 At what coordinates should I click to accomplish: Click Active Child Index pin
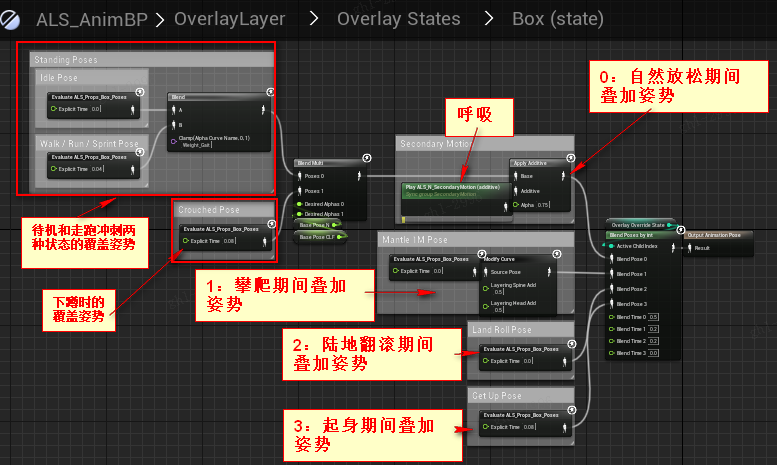[x=612, y=246]
